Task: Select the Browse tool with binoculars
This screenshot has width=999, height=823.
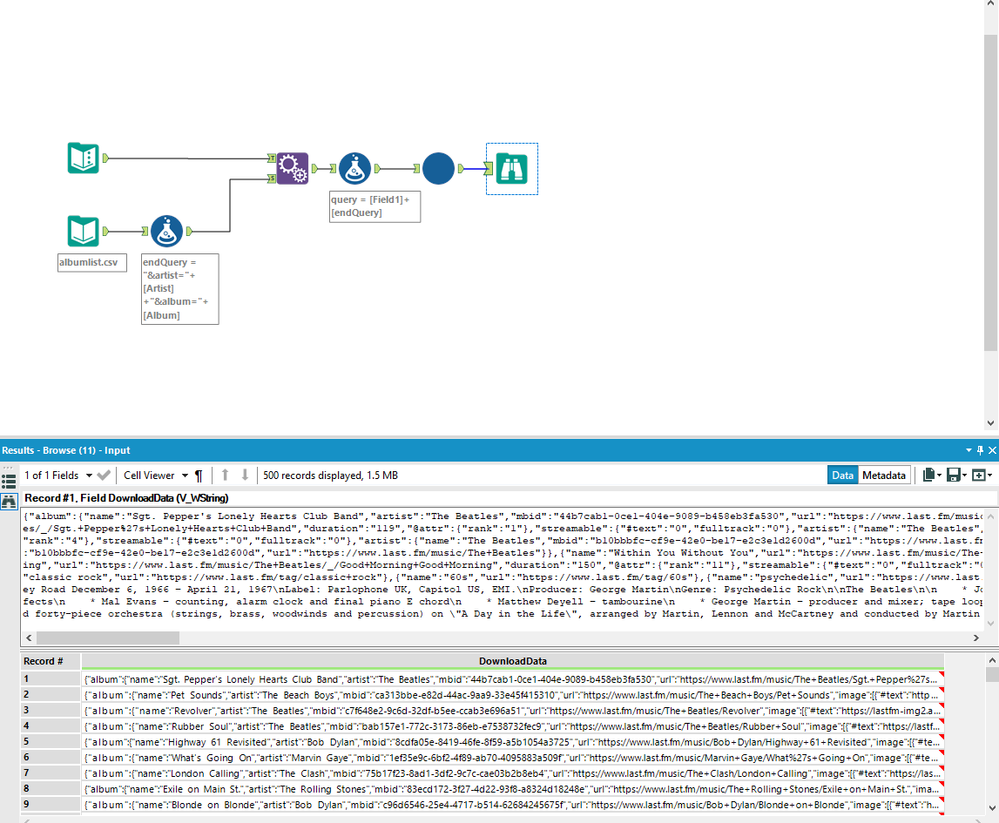Action: [x=512, y=169]
